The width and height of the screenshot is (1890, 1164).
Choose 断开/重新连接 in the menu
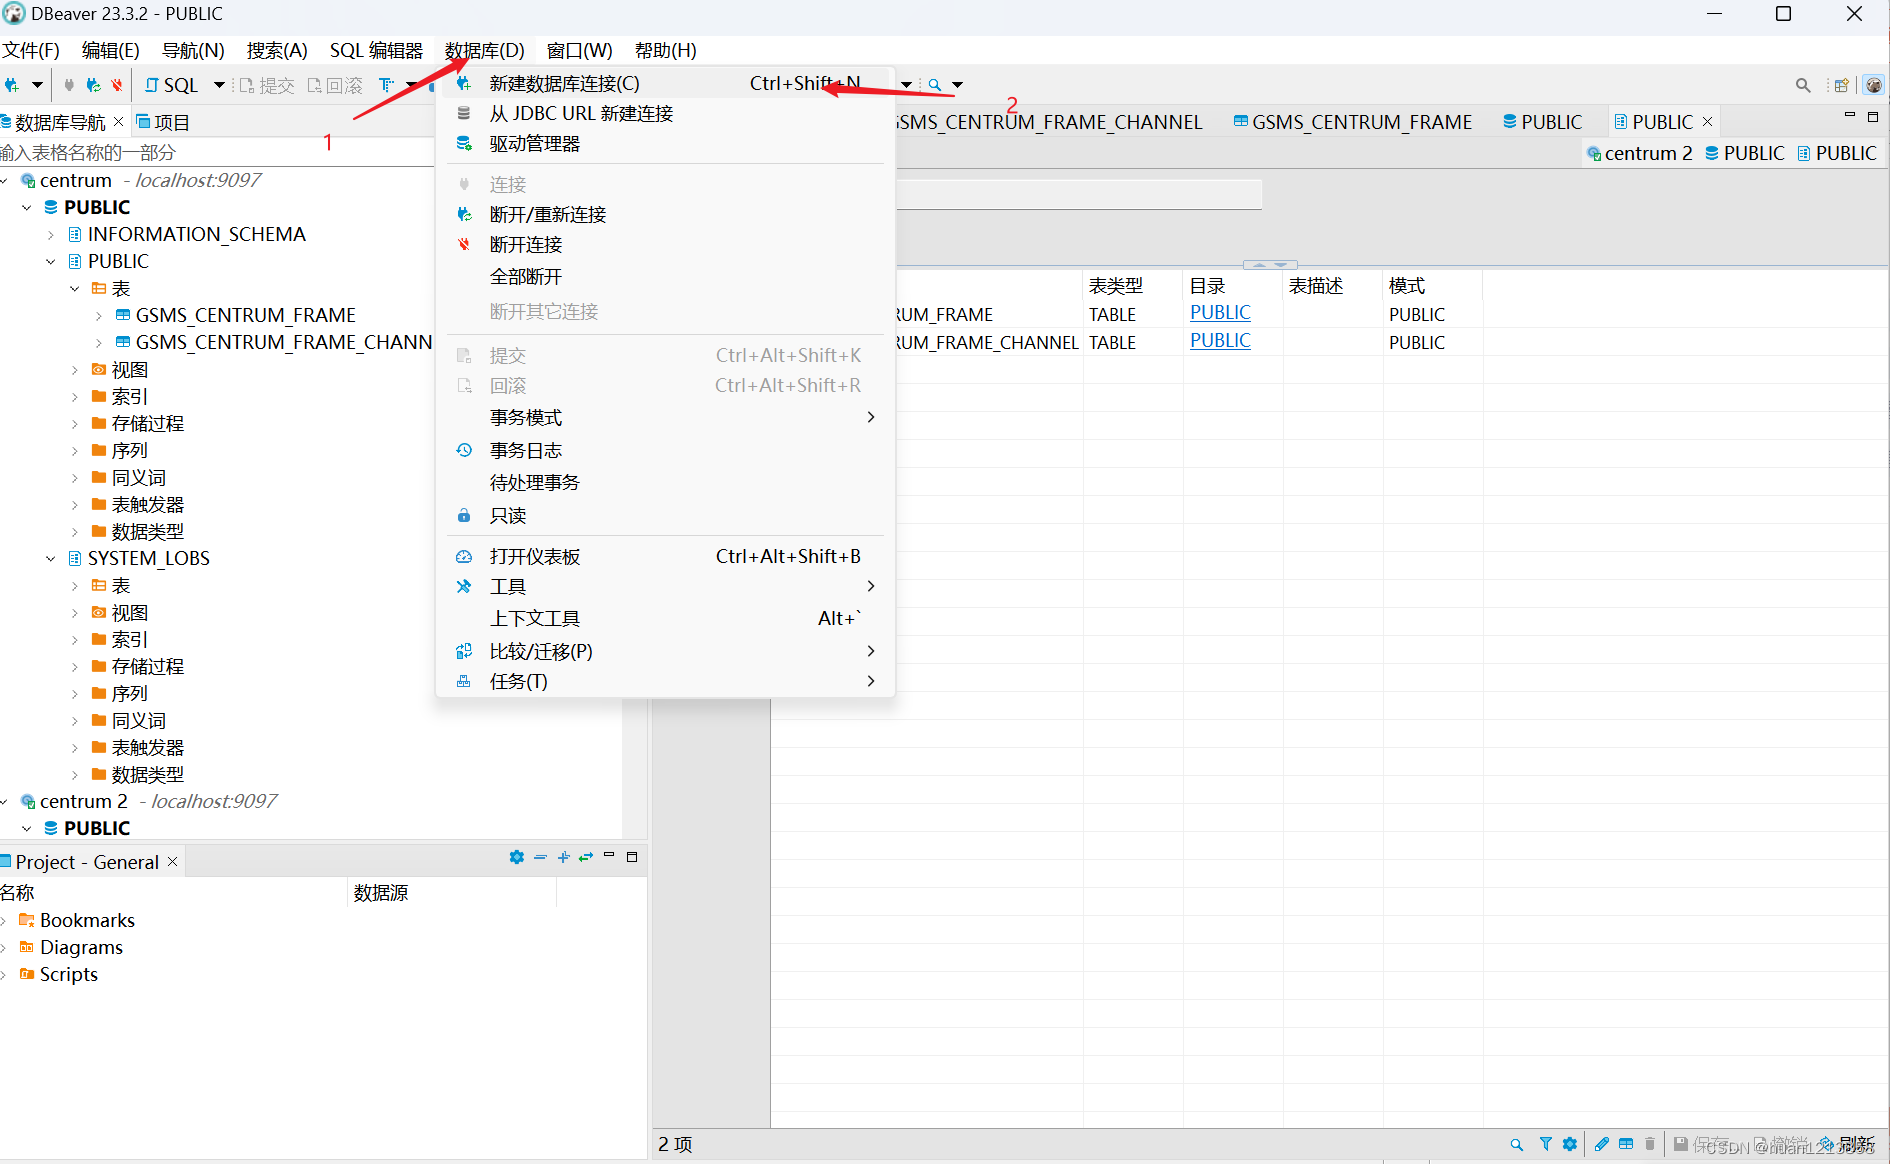(x=665, y=215)
